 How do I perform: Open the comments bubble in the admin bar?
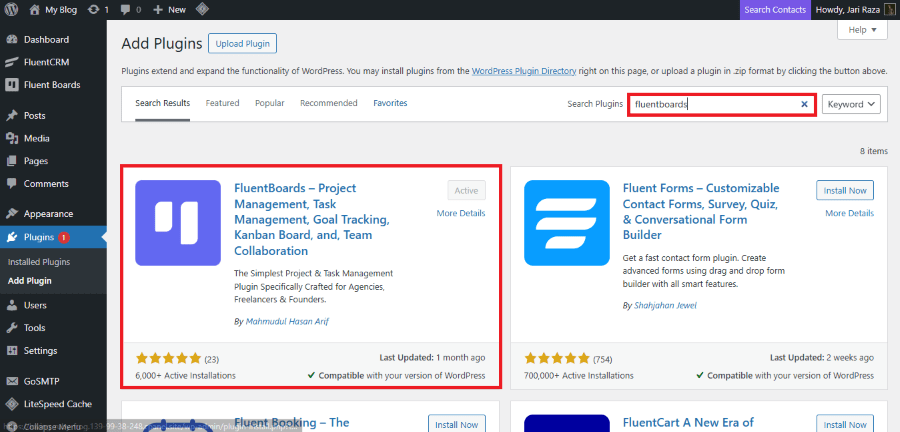131,10
